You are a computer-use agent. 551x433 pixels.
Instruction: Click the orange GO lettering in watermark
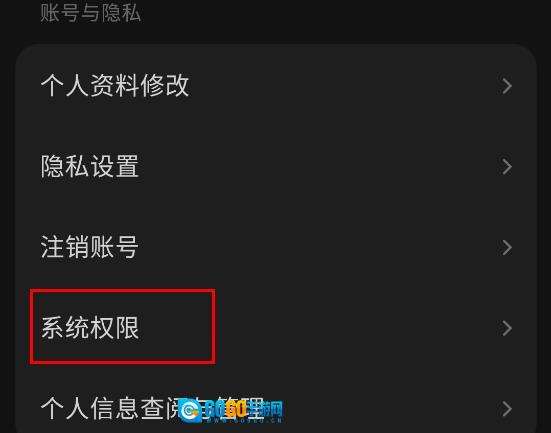[236, 409]
